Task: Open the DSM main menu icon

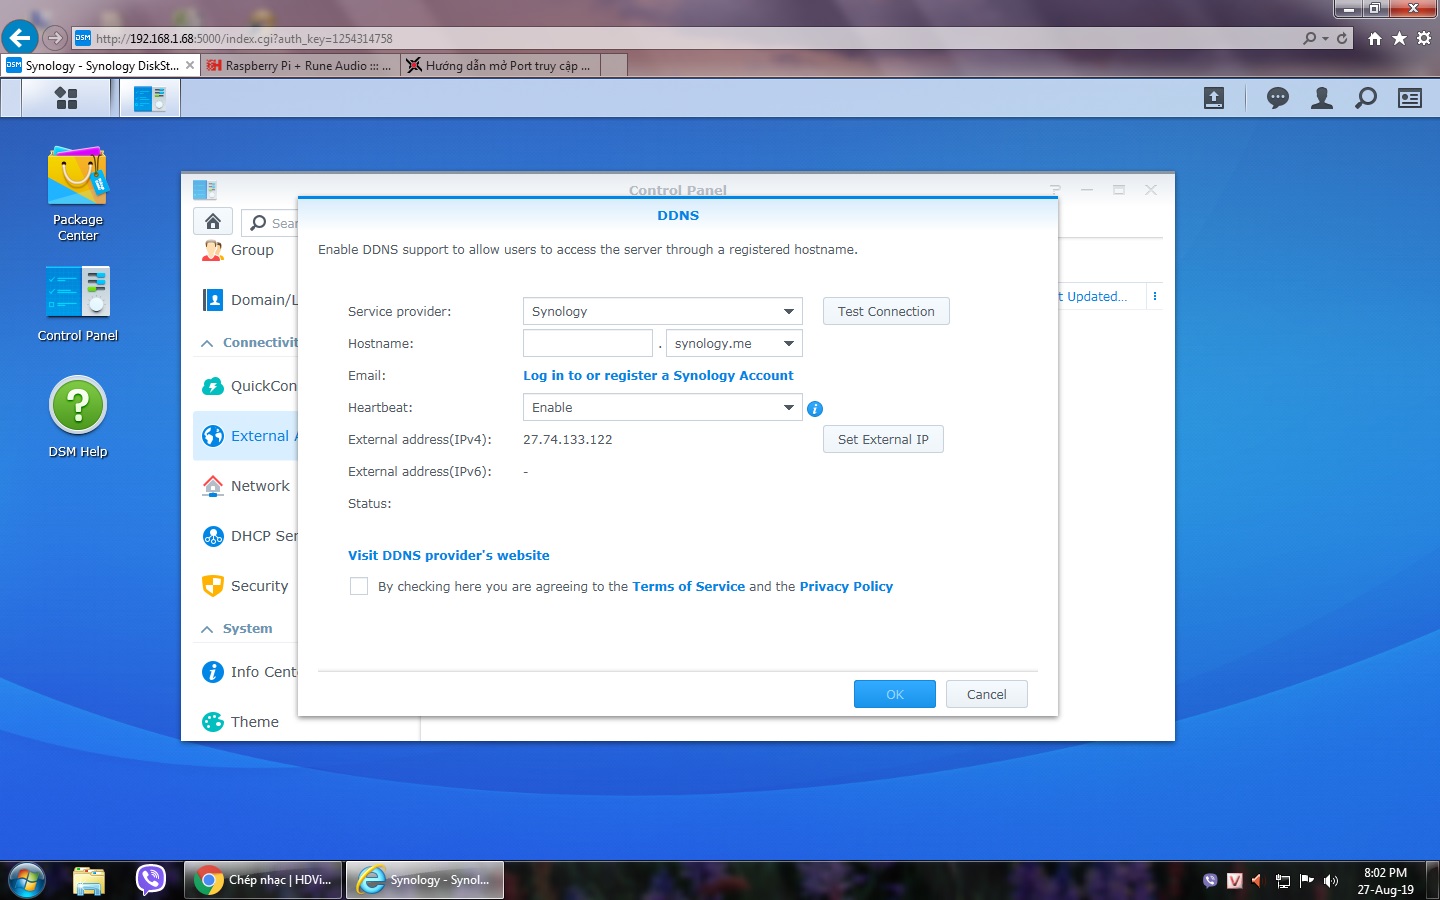Action: tap(66, 98)
